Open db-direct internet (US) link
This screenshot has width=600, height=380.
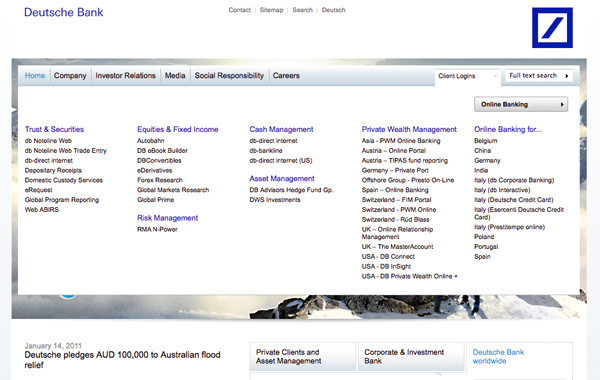point(281,161)
